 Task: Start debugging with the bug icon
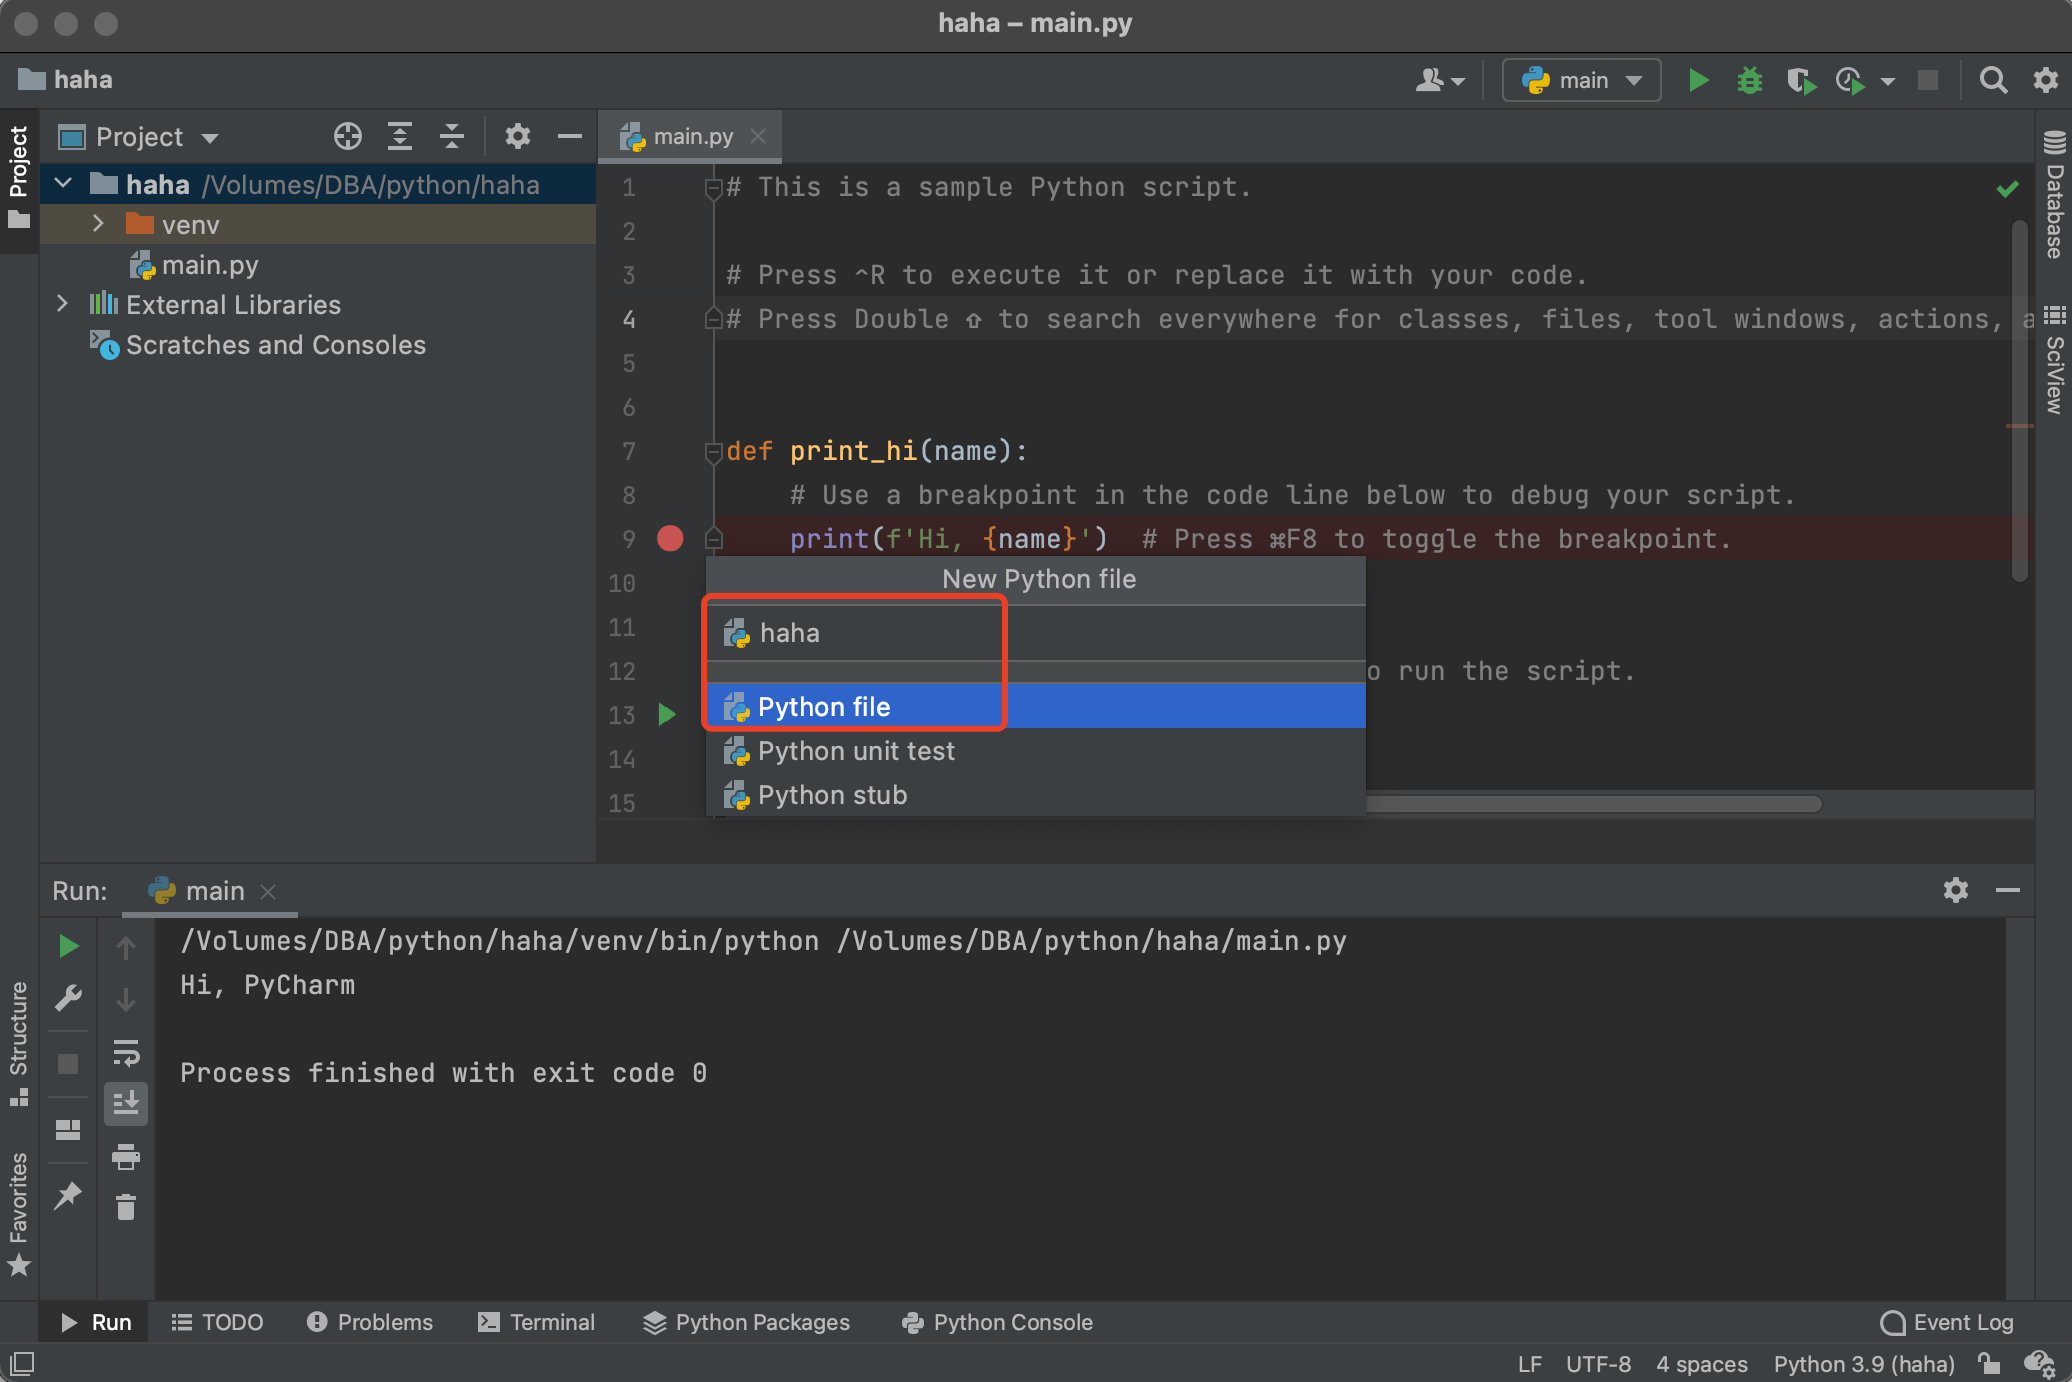[1749, 80]
